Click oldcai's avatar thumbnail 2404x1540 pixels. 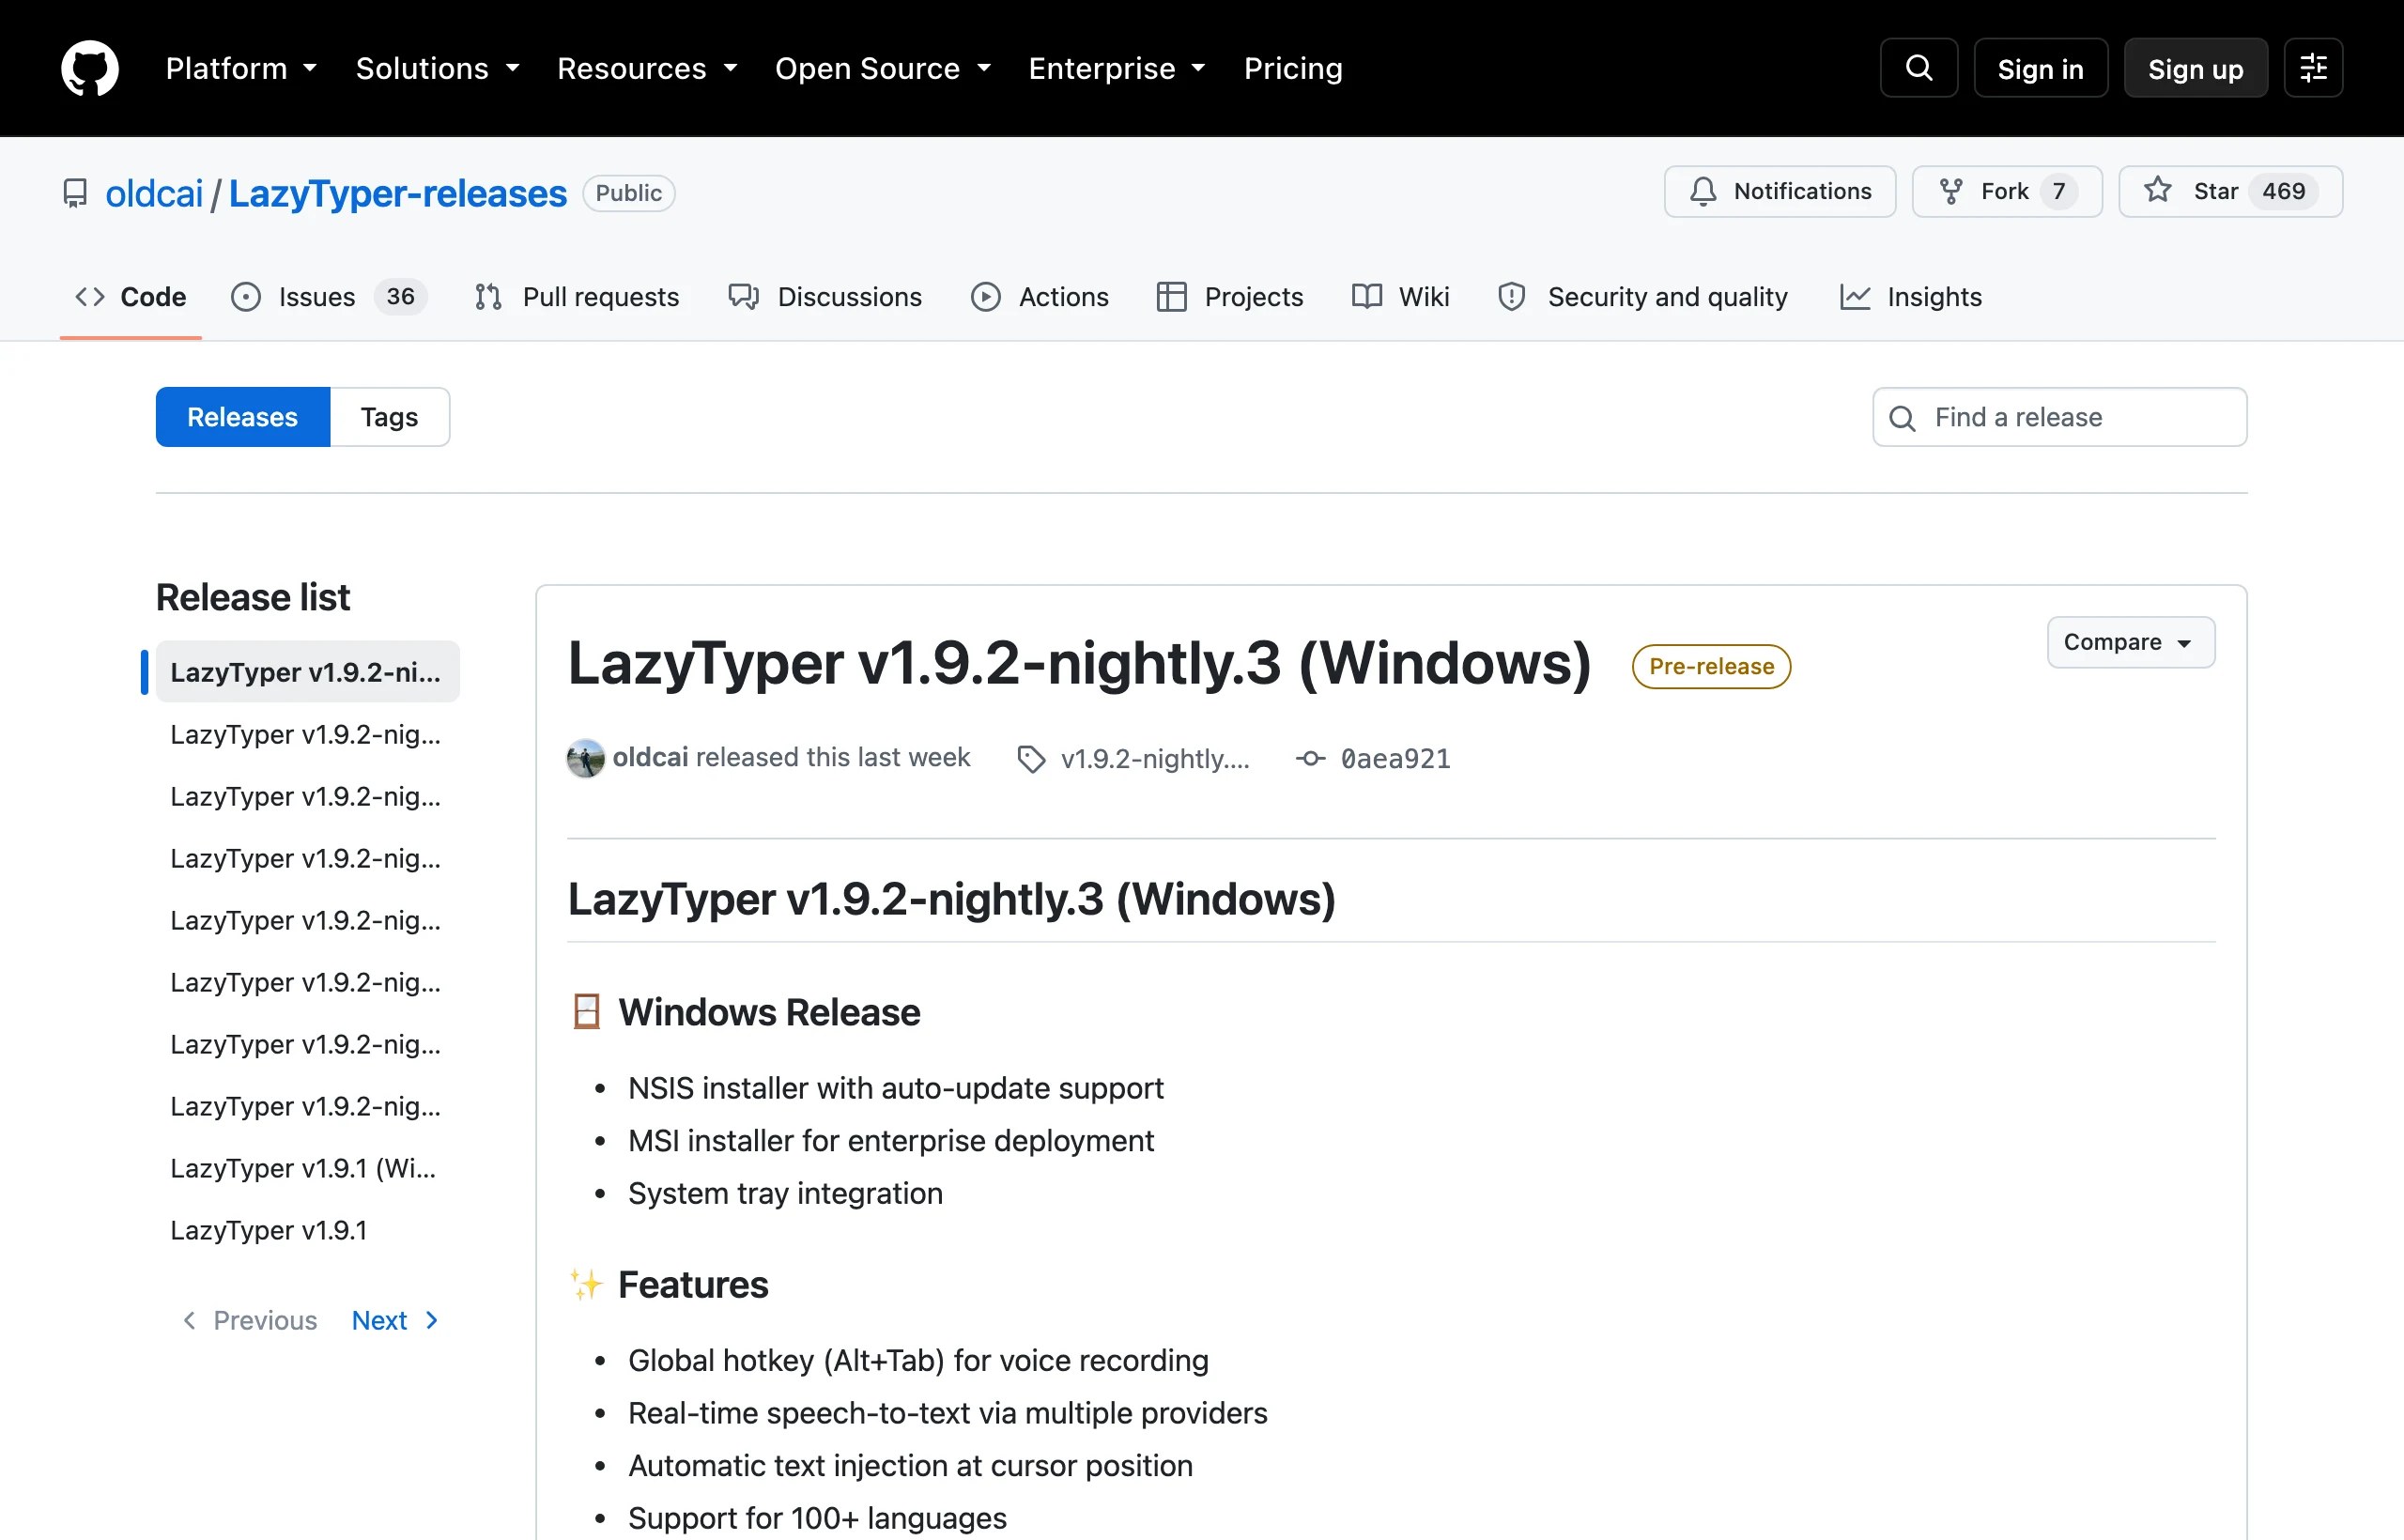586,758
